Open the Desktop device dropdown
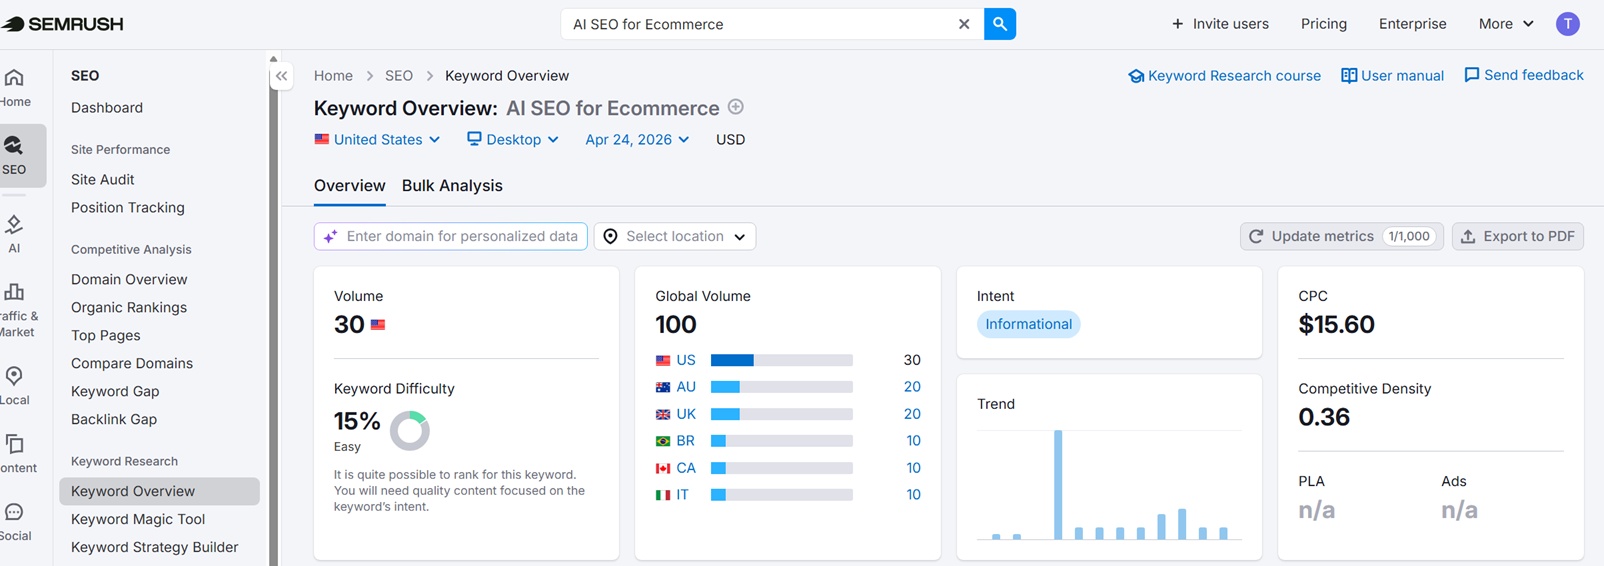Viewport: 1604px width, 566px height. (x=512, y=140)
